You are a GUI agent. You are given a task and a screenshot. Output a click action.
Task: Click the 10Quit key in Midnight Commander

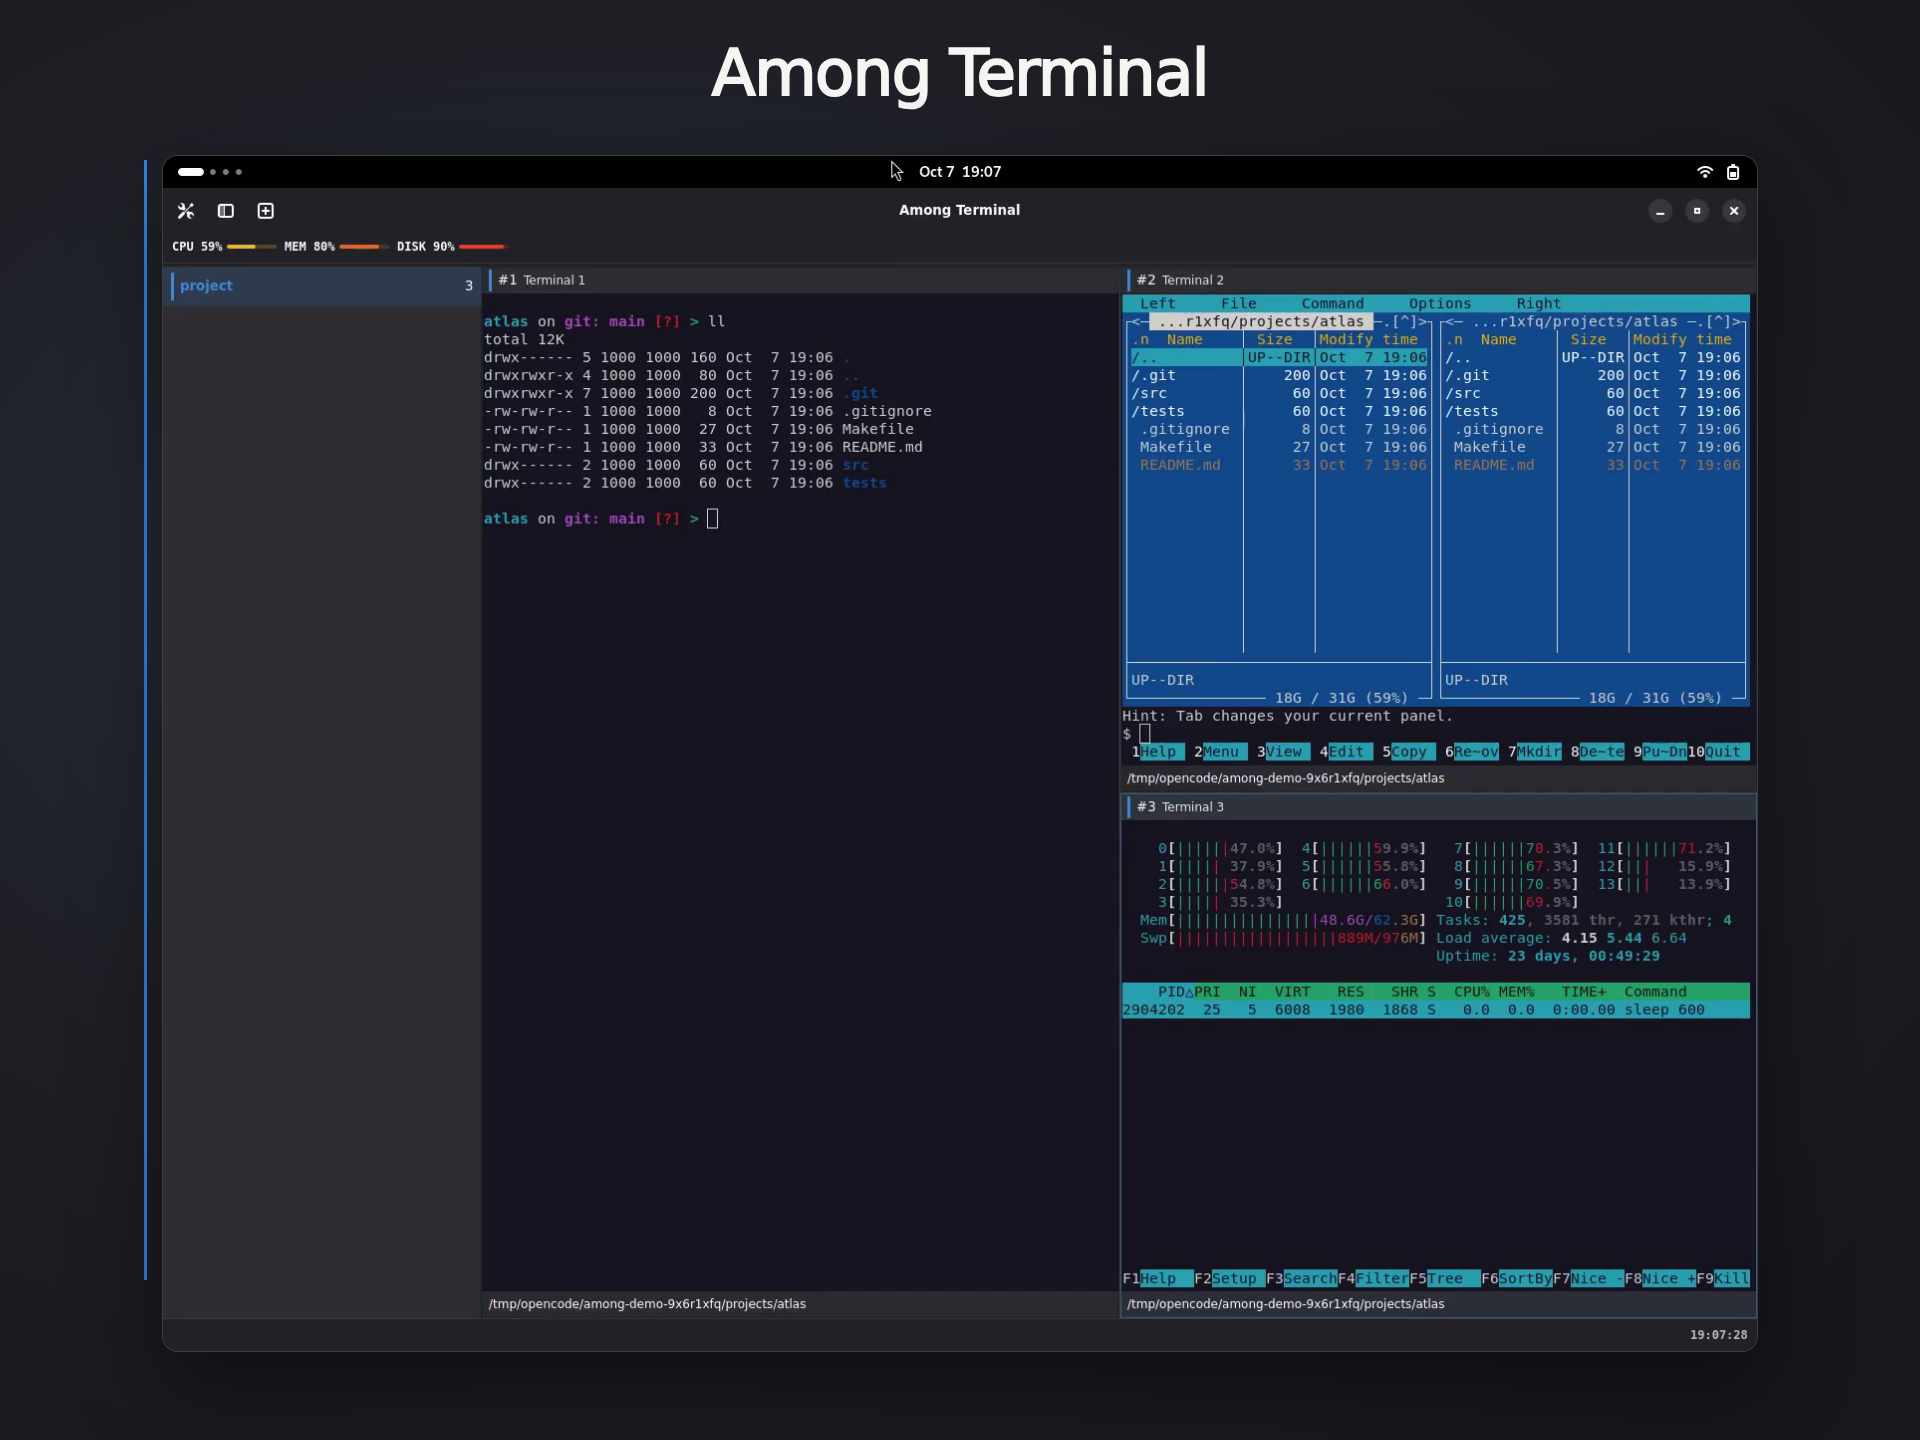point(1718,752)
